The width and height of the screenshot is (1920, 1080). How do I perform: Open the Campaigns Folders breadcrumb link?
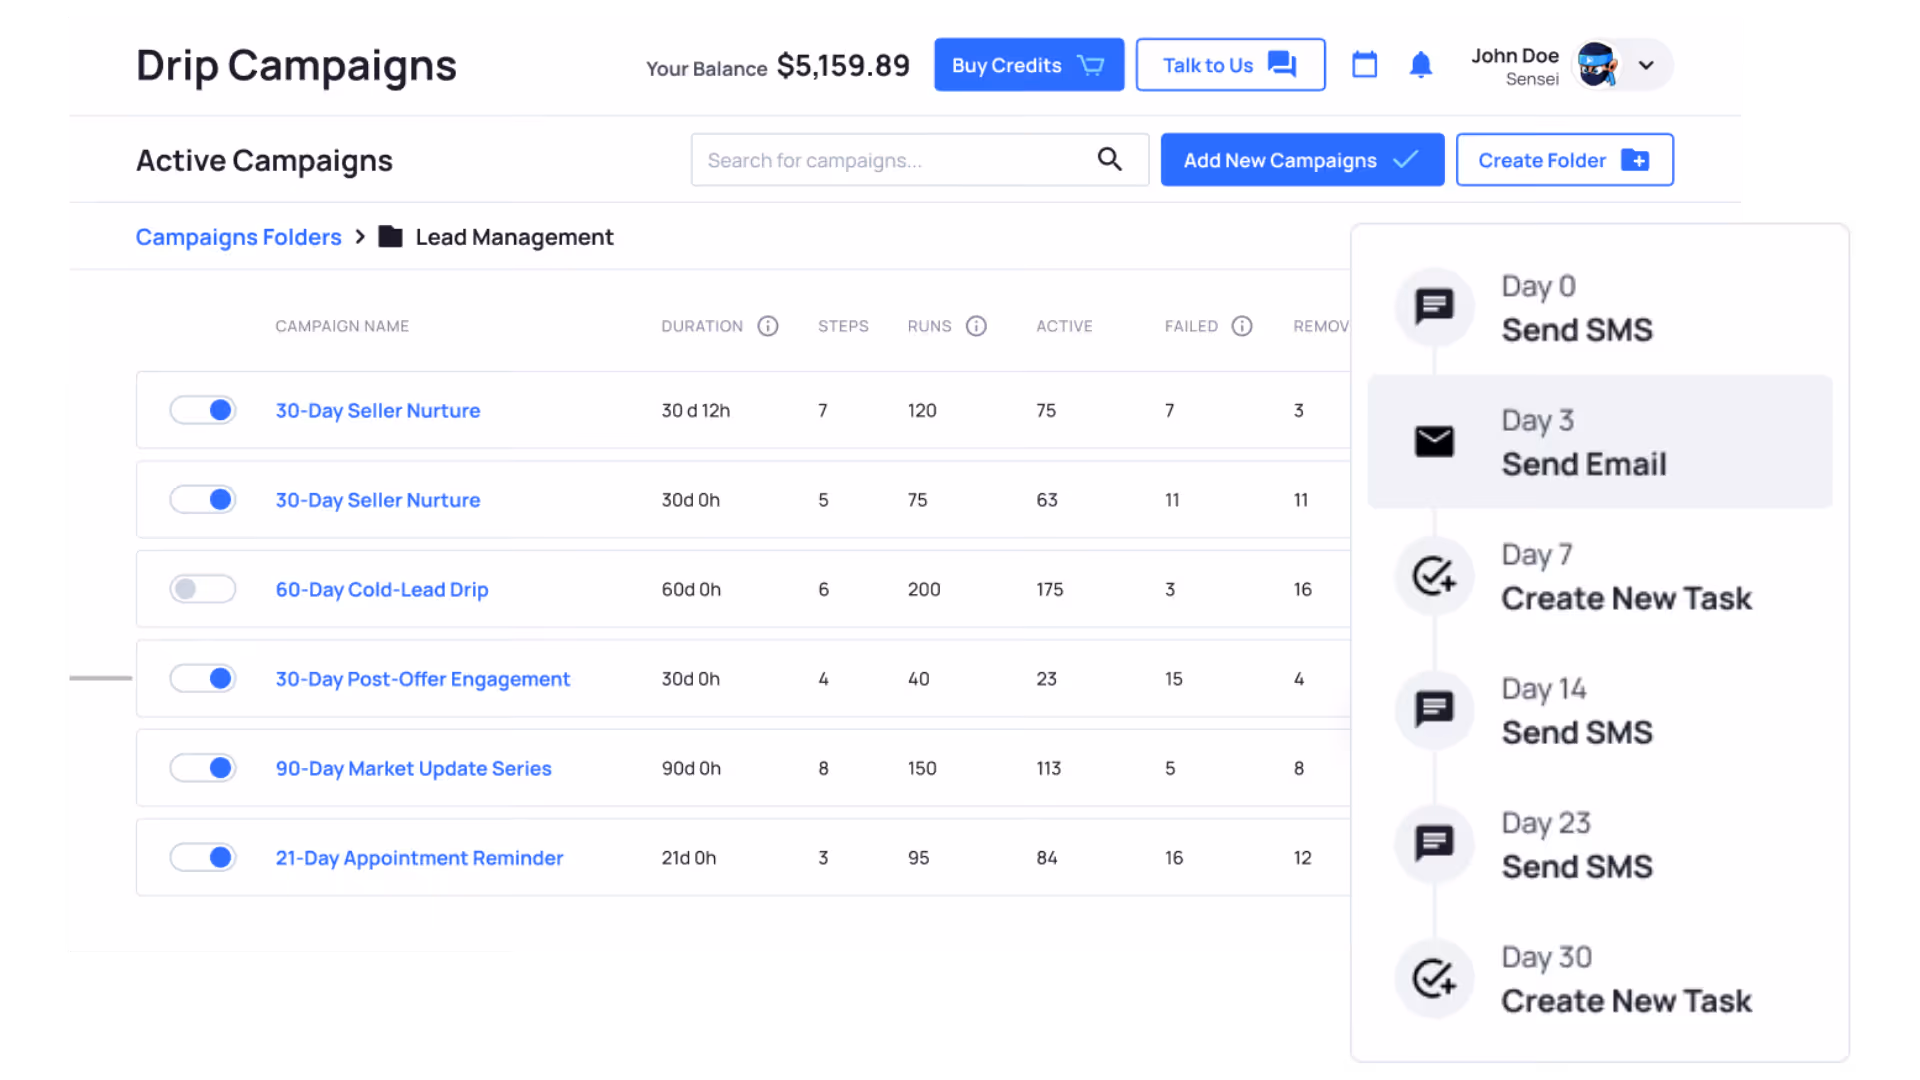click(238, 237)
